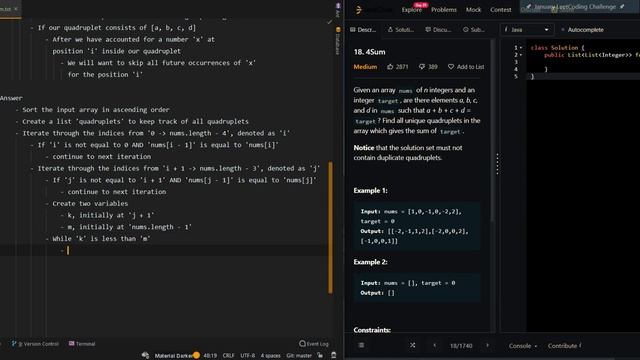The height and width of the screenshot is (360, 640).
Task: Open the Java language dropdown
Action: coord(526,30)
